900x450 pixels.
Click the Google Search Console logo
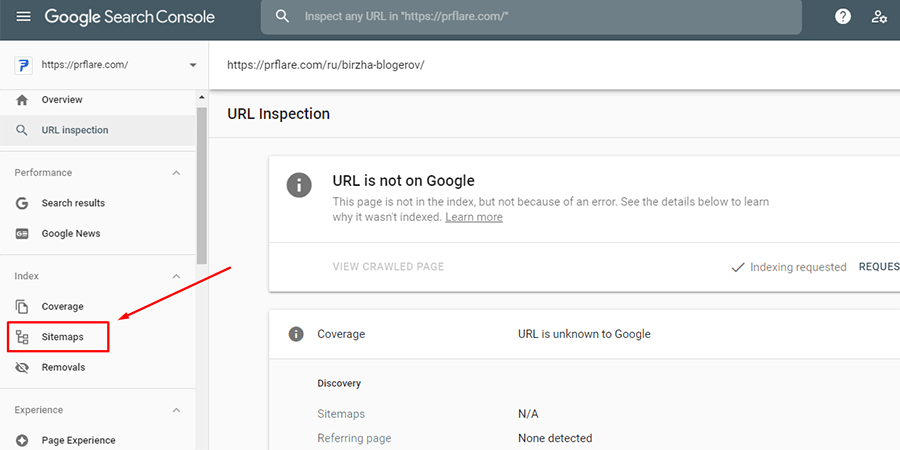[x=130, y=17]
